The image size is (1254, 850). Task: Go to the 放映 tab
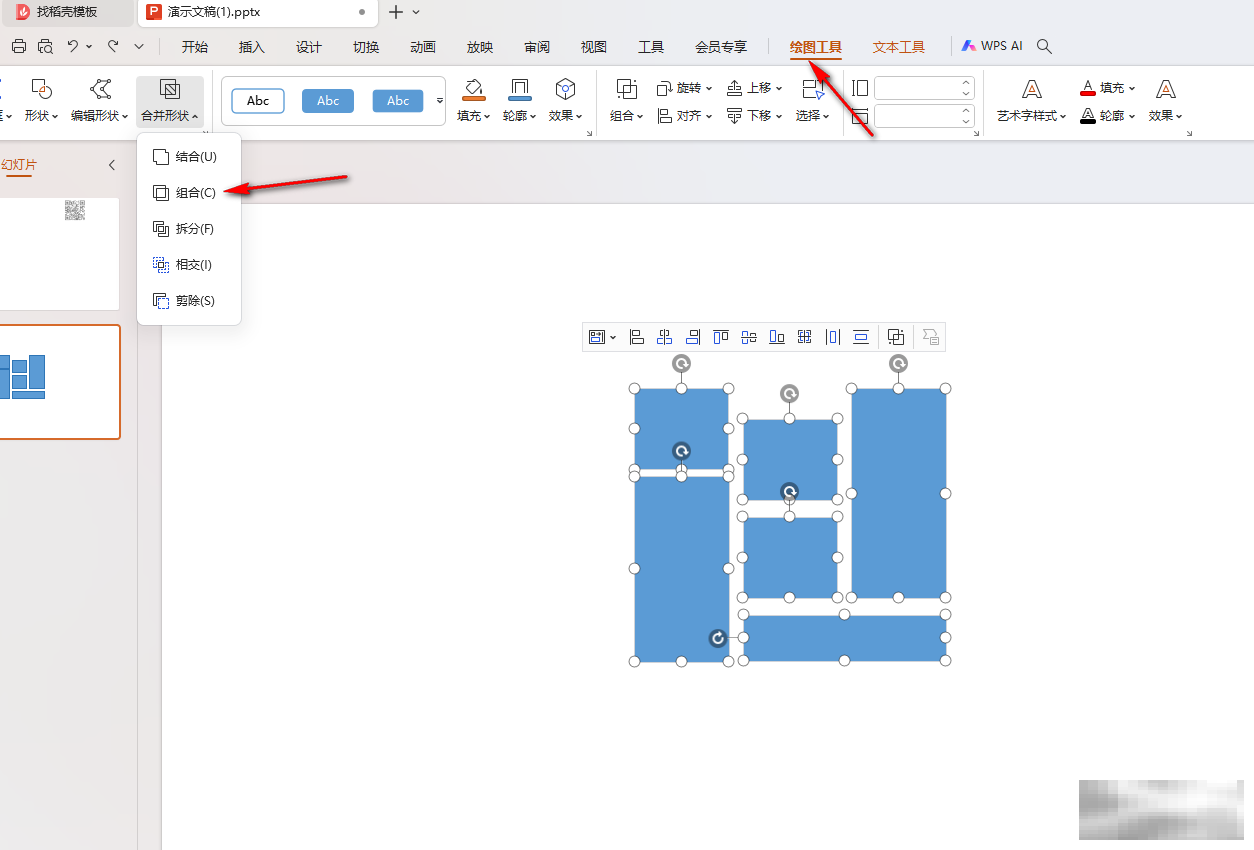[480, 47]
